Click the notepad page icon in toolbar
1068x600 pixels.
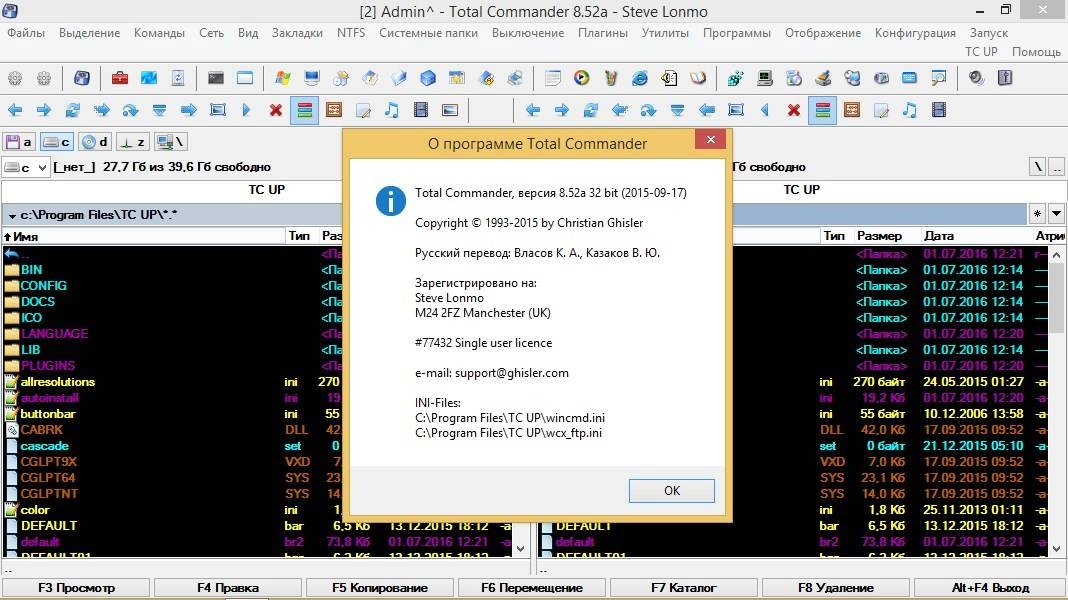pos(552,78)
